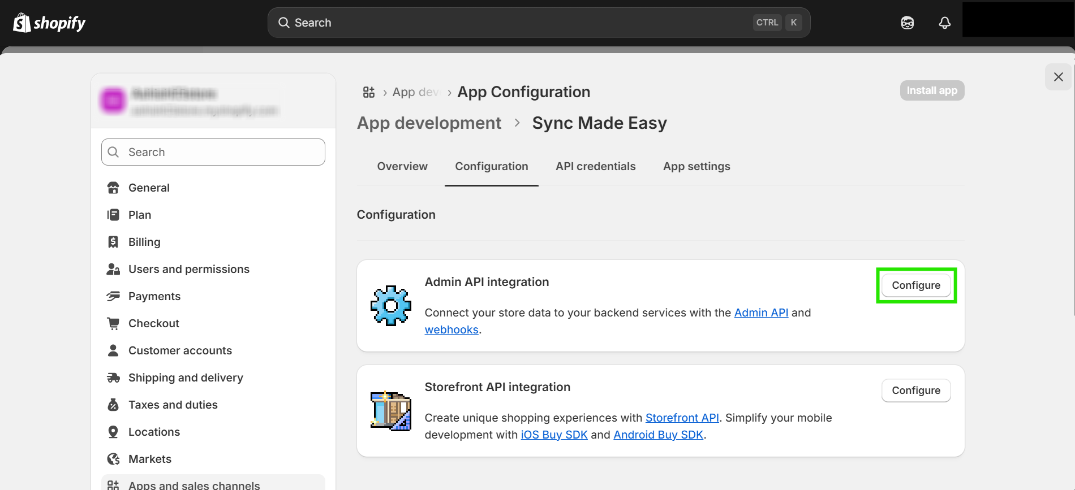The height and width of the screenshot is (490, 1075).
Task: Switch to the API credentials tab
Action: pyautogui.click(x=595, y=166)
